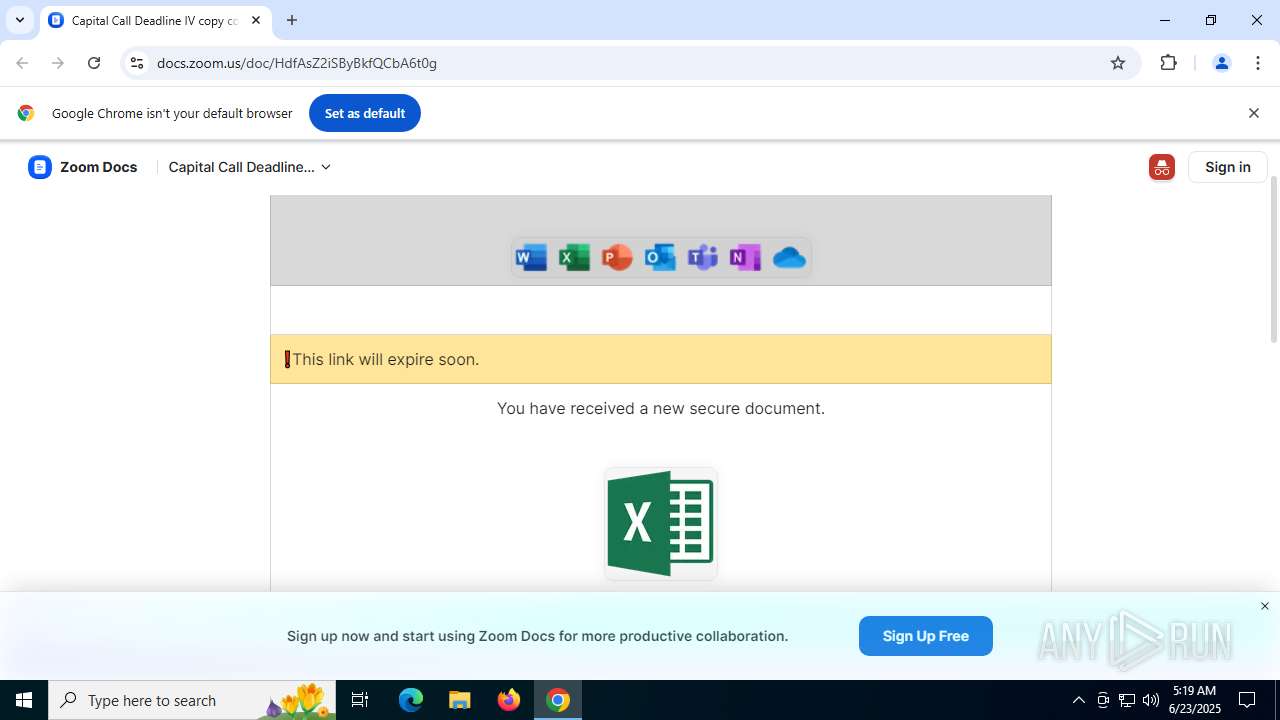The image size is (1280, 720).
Task: Select the Capital Call Deadline IV tab
Action: pos(155,20)
